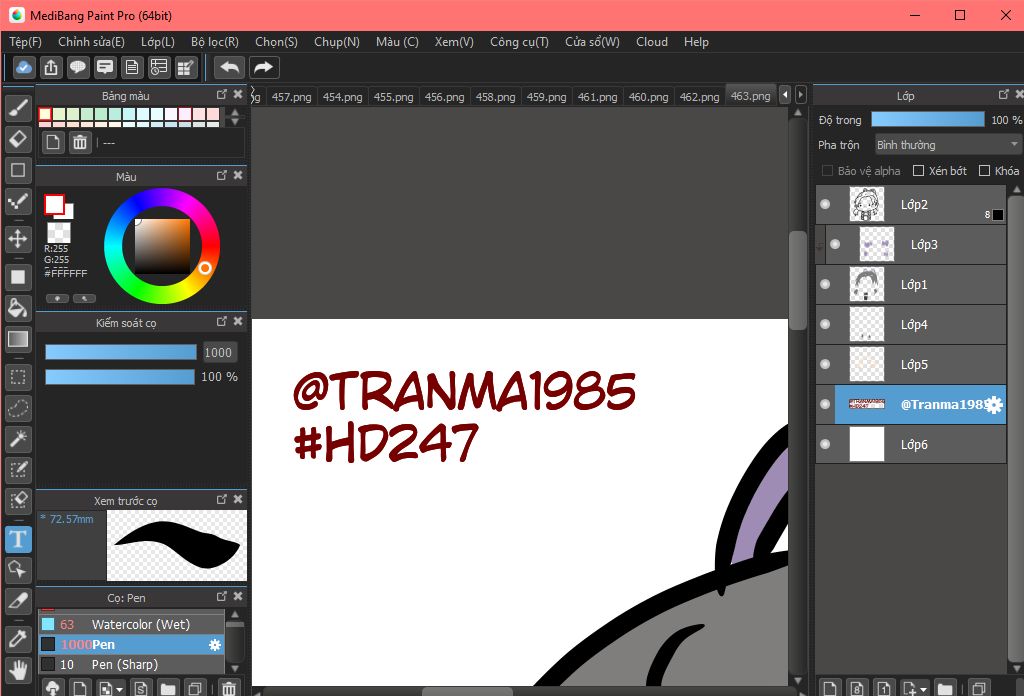Click the Lớp2 layer thumbnail
The width and height of the screenshot is (1024, 696).
(867, 204)
